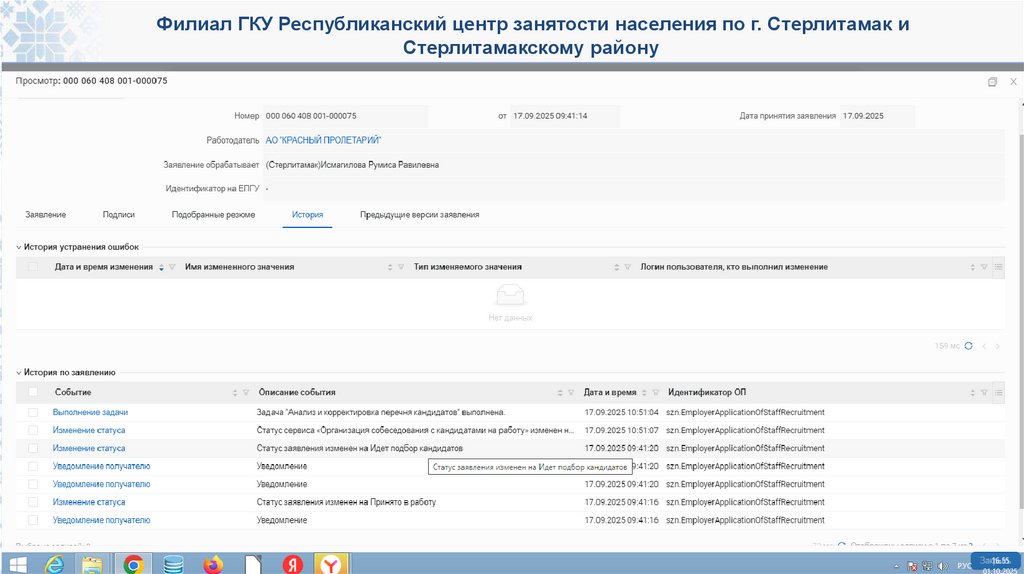
Task: Open Yandex Browser from taskbar
Action: [x=331, y=564]
